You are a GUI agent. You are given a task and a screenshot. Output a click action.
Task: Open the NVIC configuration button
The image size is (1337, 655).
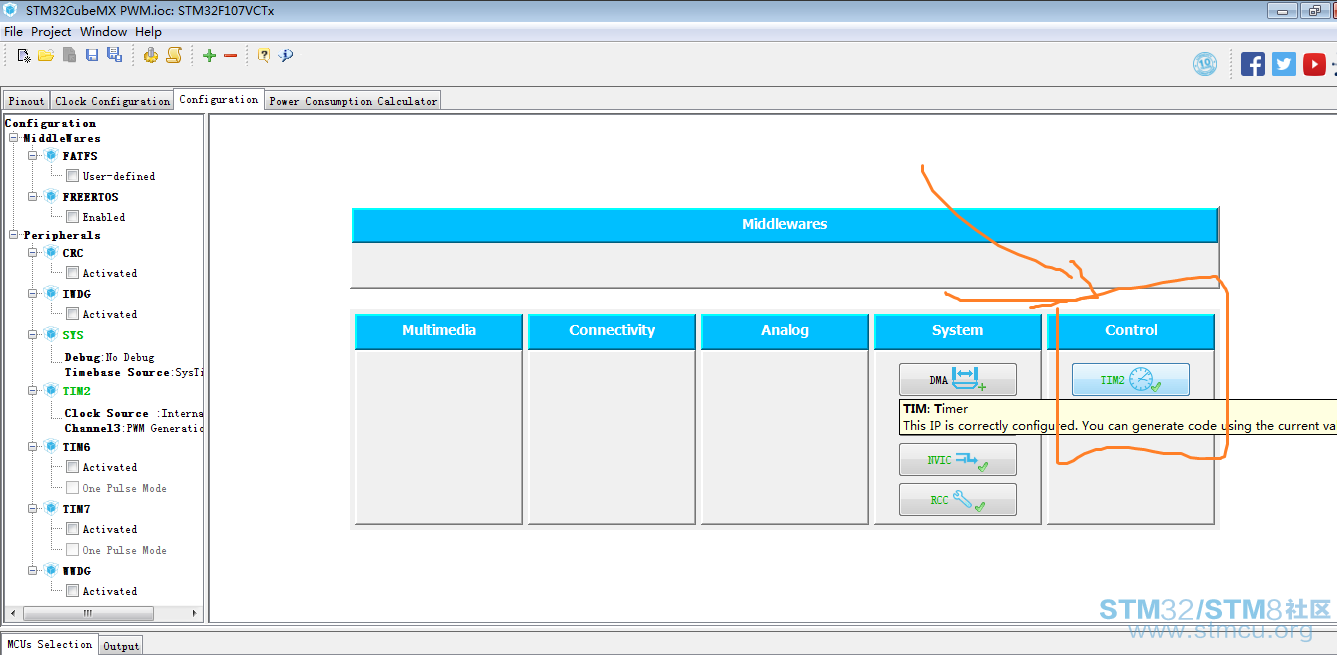(x=958, y=460)
